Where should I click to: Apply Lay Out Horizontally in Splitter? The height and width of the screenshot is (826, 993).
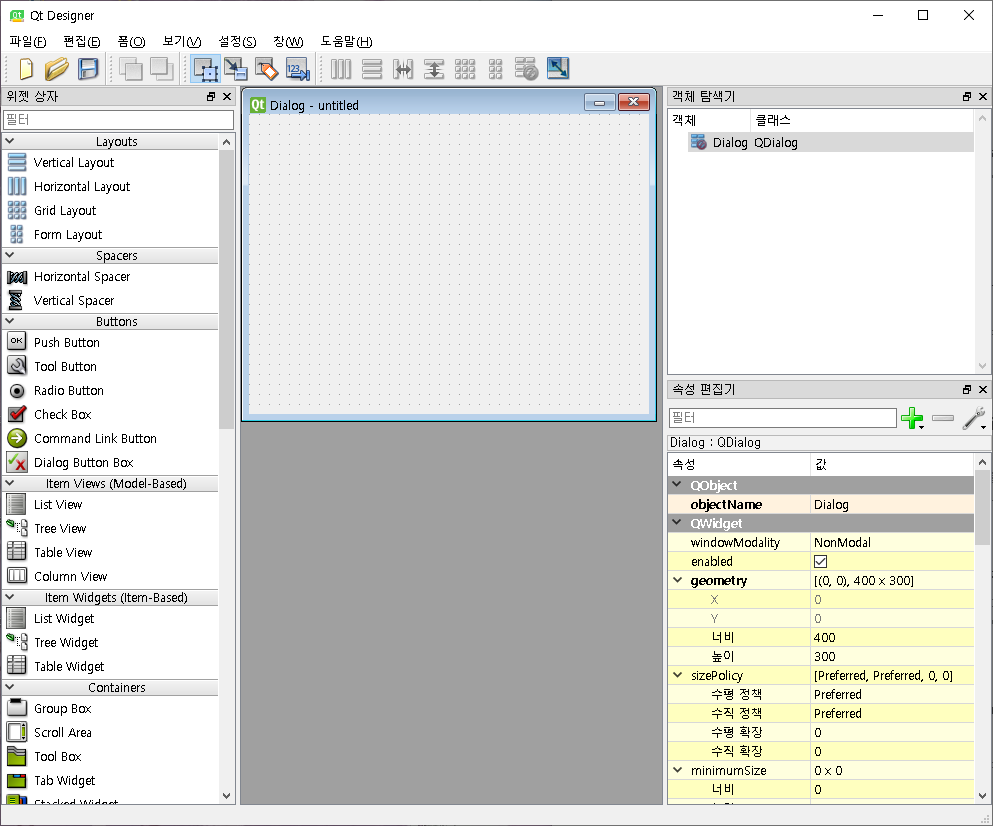[x=403, y=68]
